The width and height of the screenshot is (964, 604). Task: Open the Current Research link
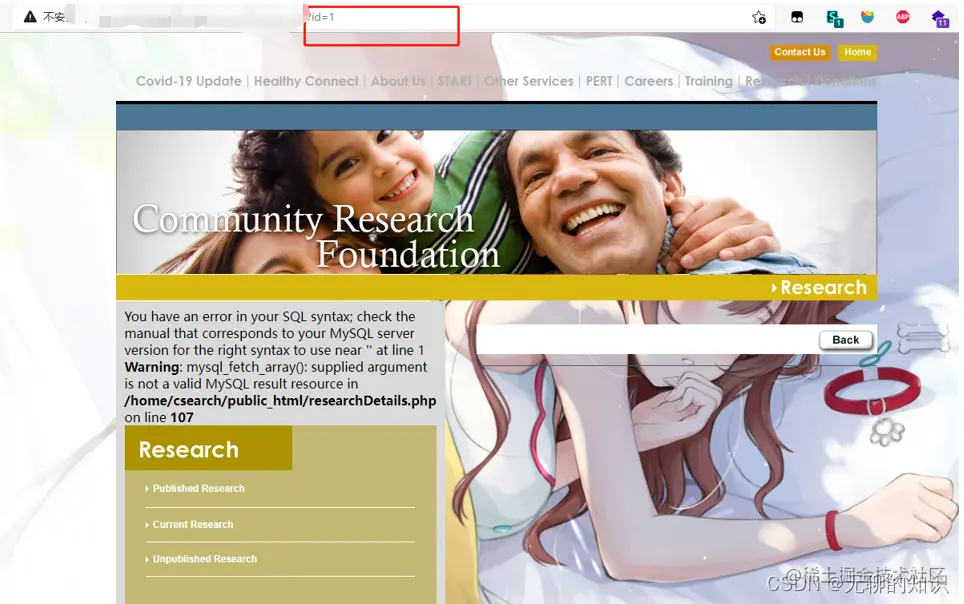[193, 525]
